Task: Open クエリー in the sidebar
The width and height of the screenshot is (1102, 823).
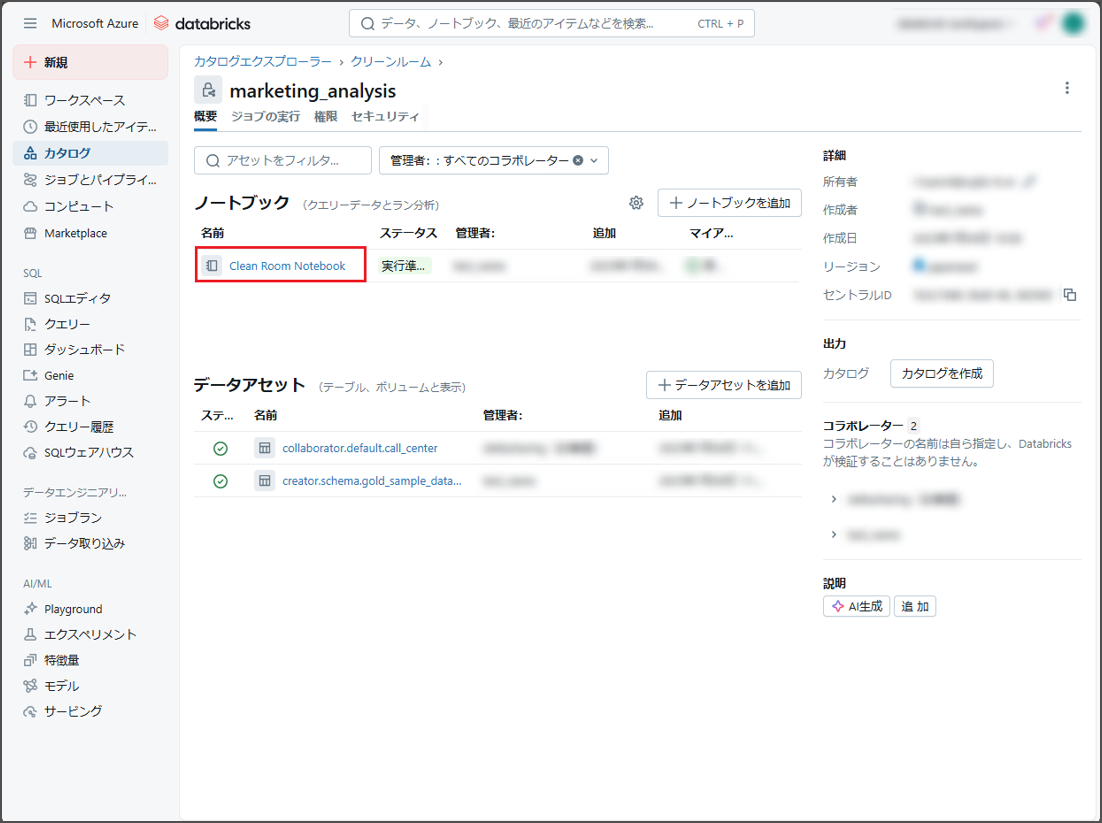Action: [x=90, y=324]
